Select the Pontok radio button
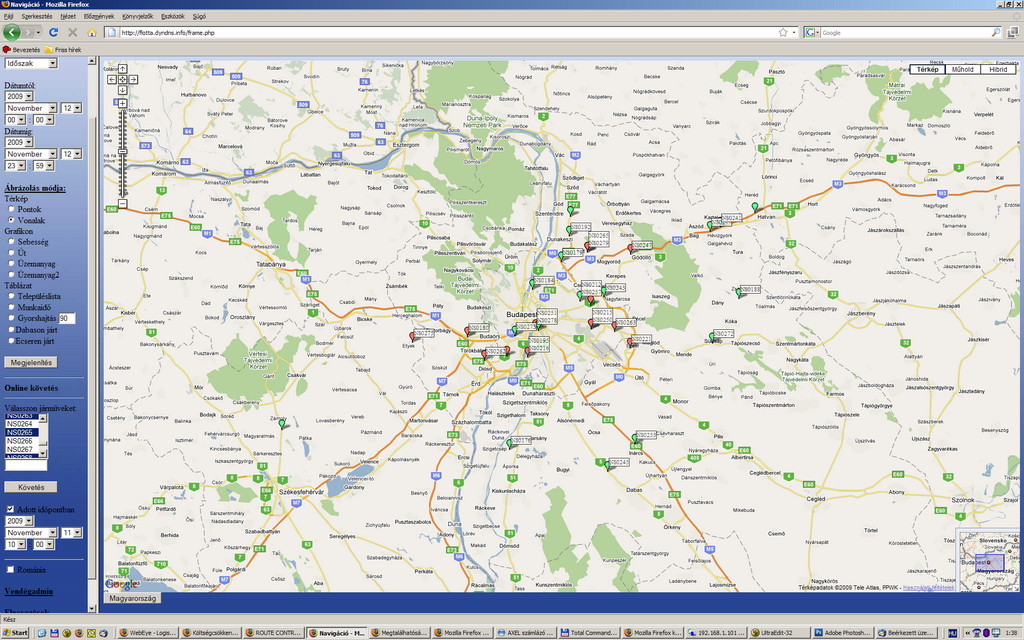This screenshot has width=1024, height=640. [10, 209]
